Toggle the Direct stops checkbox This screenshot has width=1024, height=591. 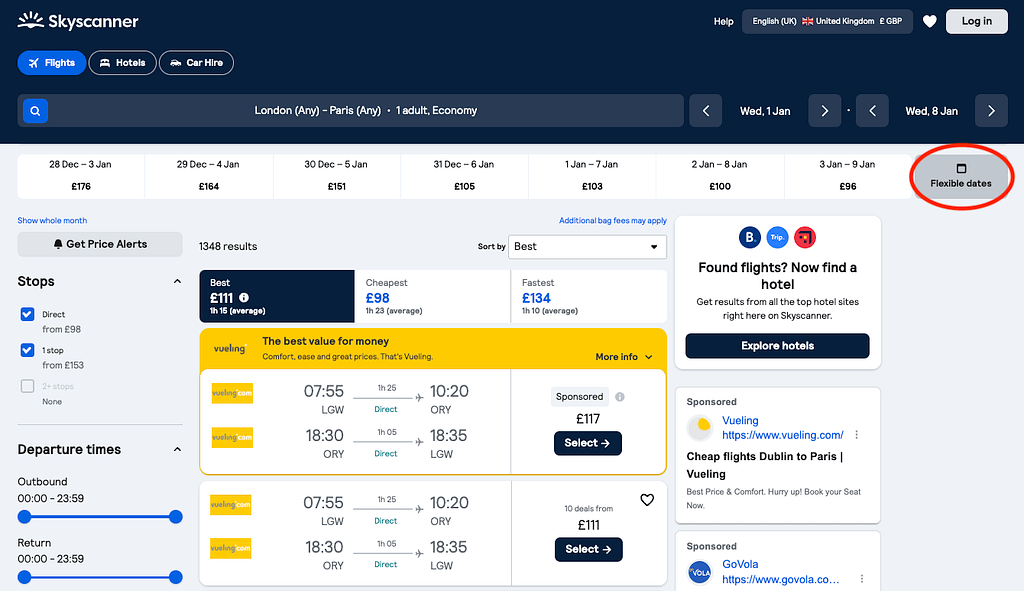[27, 314]
